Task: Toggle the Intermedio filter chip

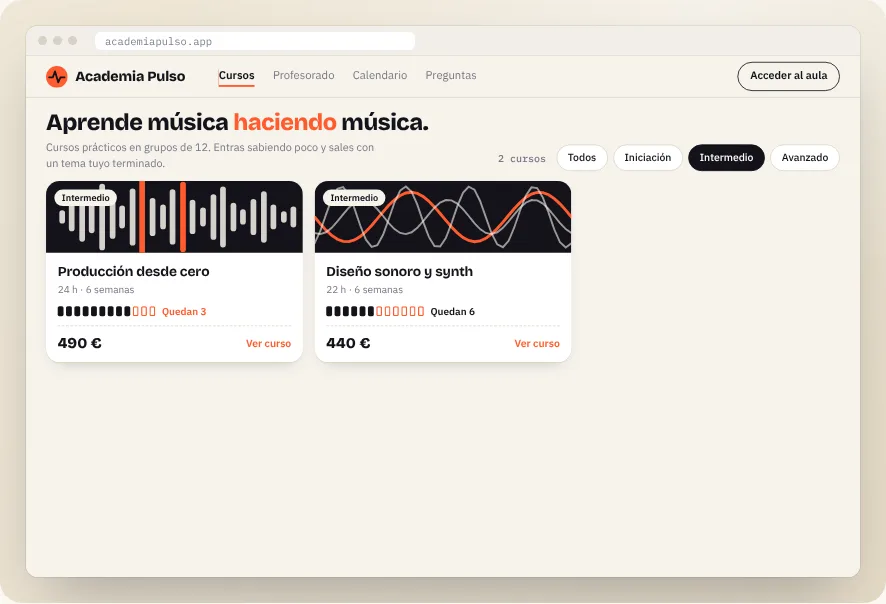Action: click(726, 158)
